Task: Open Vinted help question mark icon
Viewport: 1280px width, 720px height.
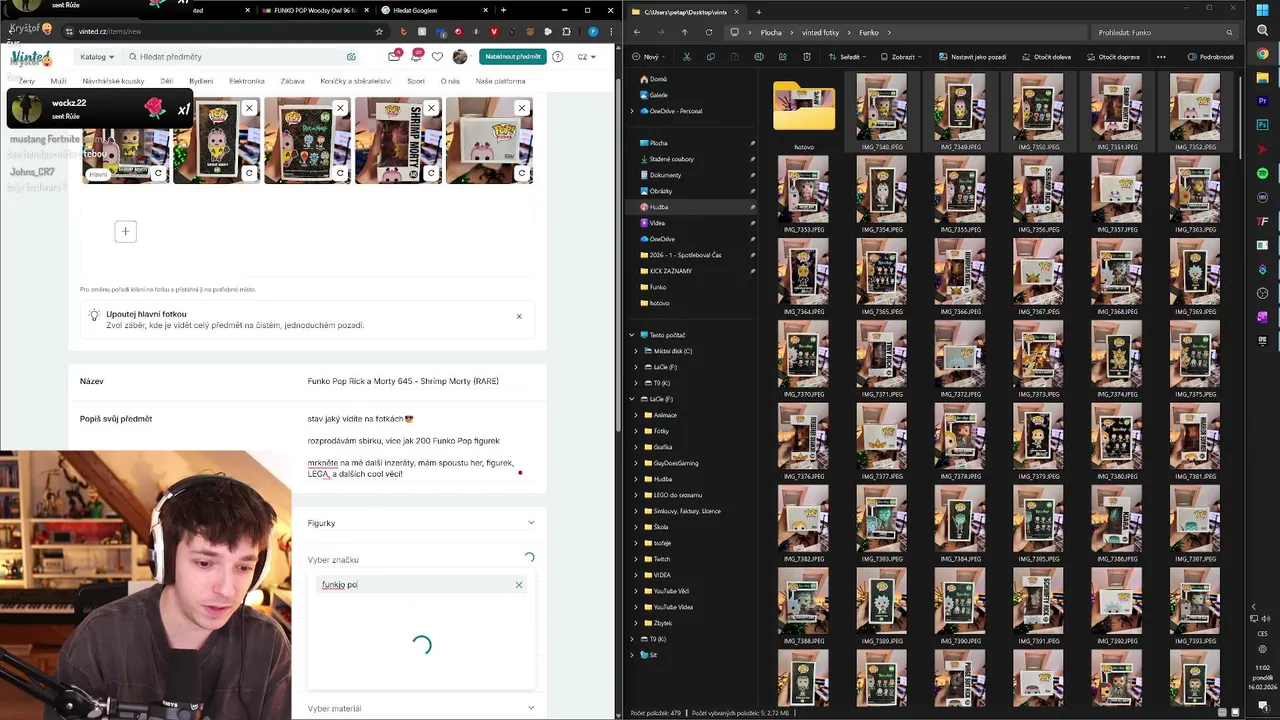Action: click(557, 57)
